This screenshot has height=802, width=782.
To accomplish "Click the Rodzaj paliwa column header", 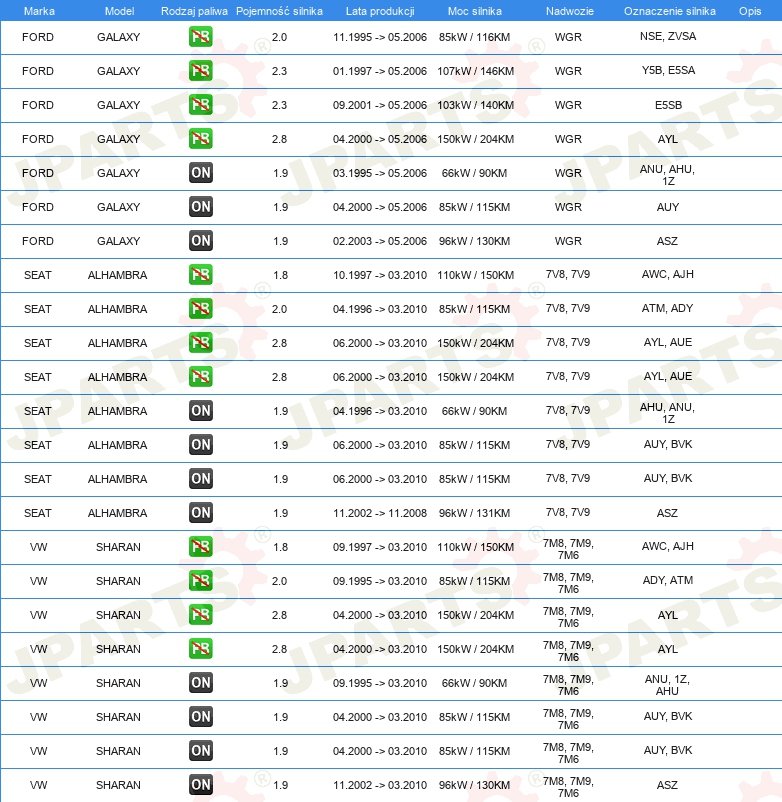I will tap(194, 11).
